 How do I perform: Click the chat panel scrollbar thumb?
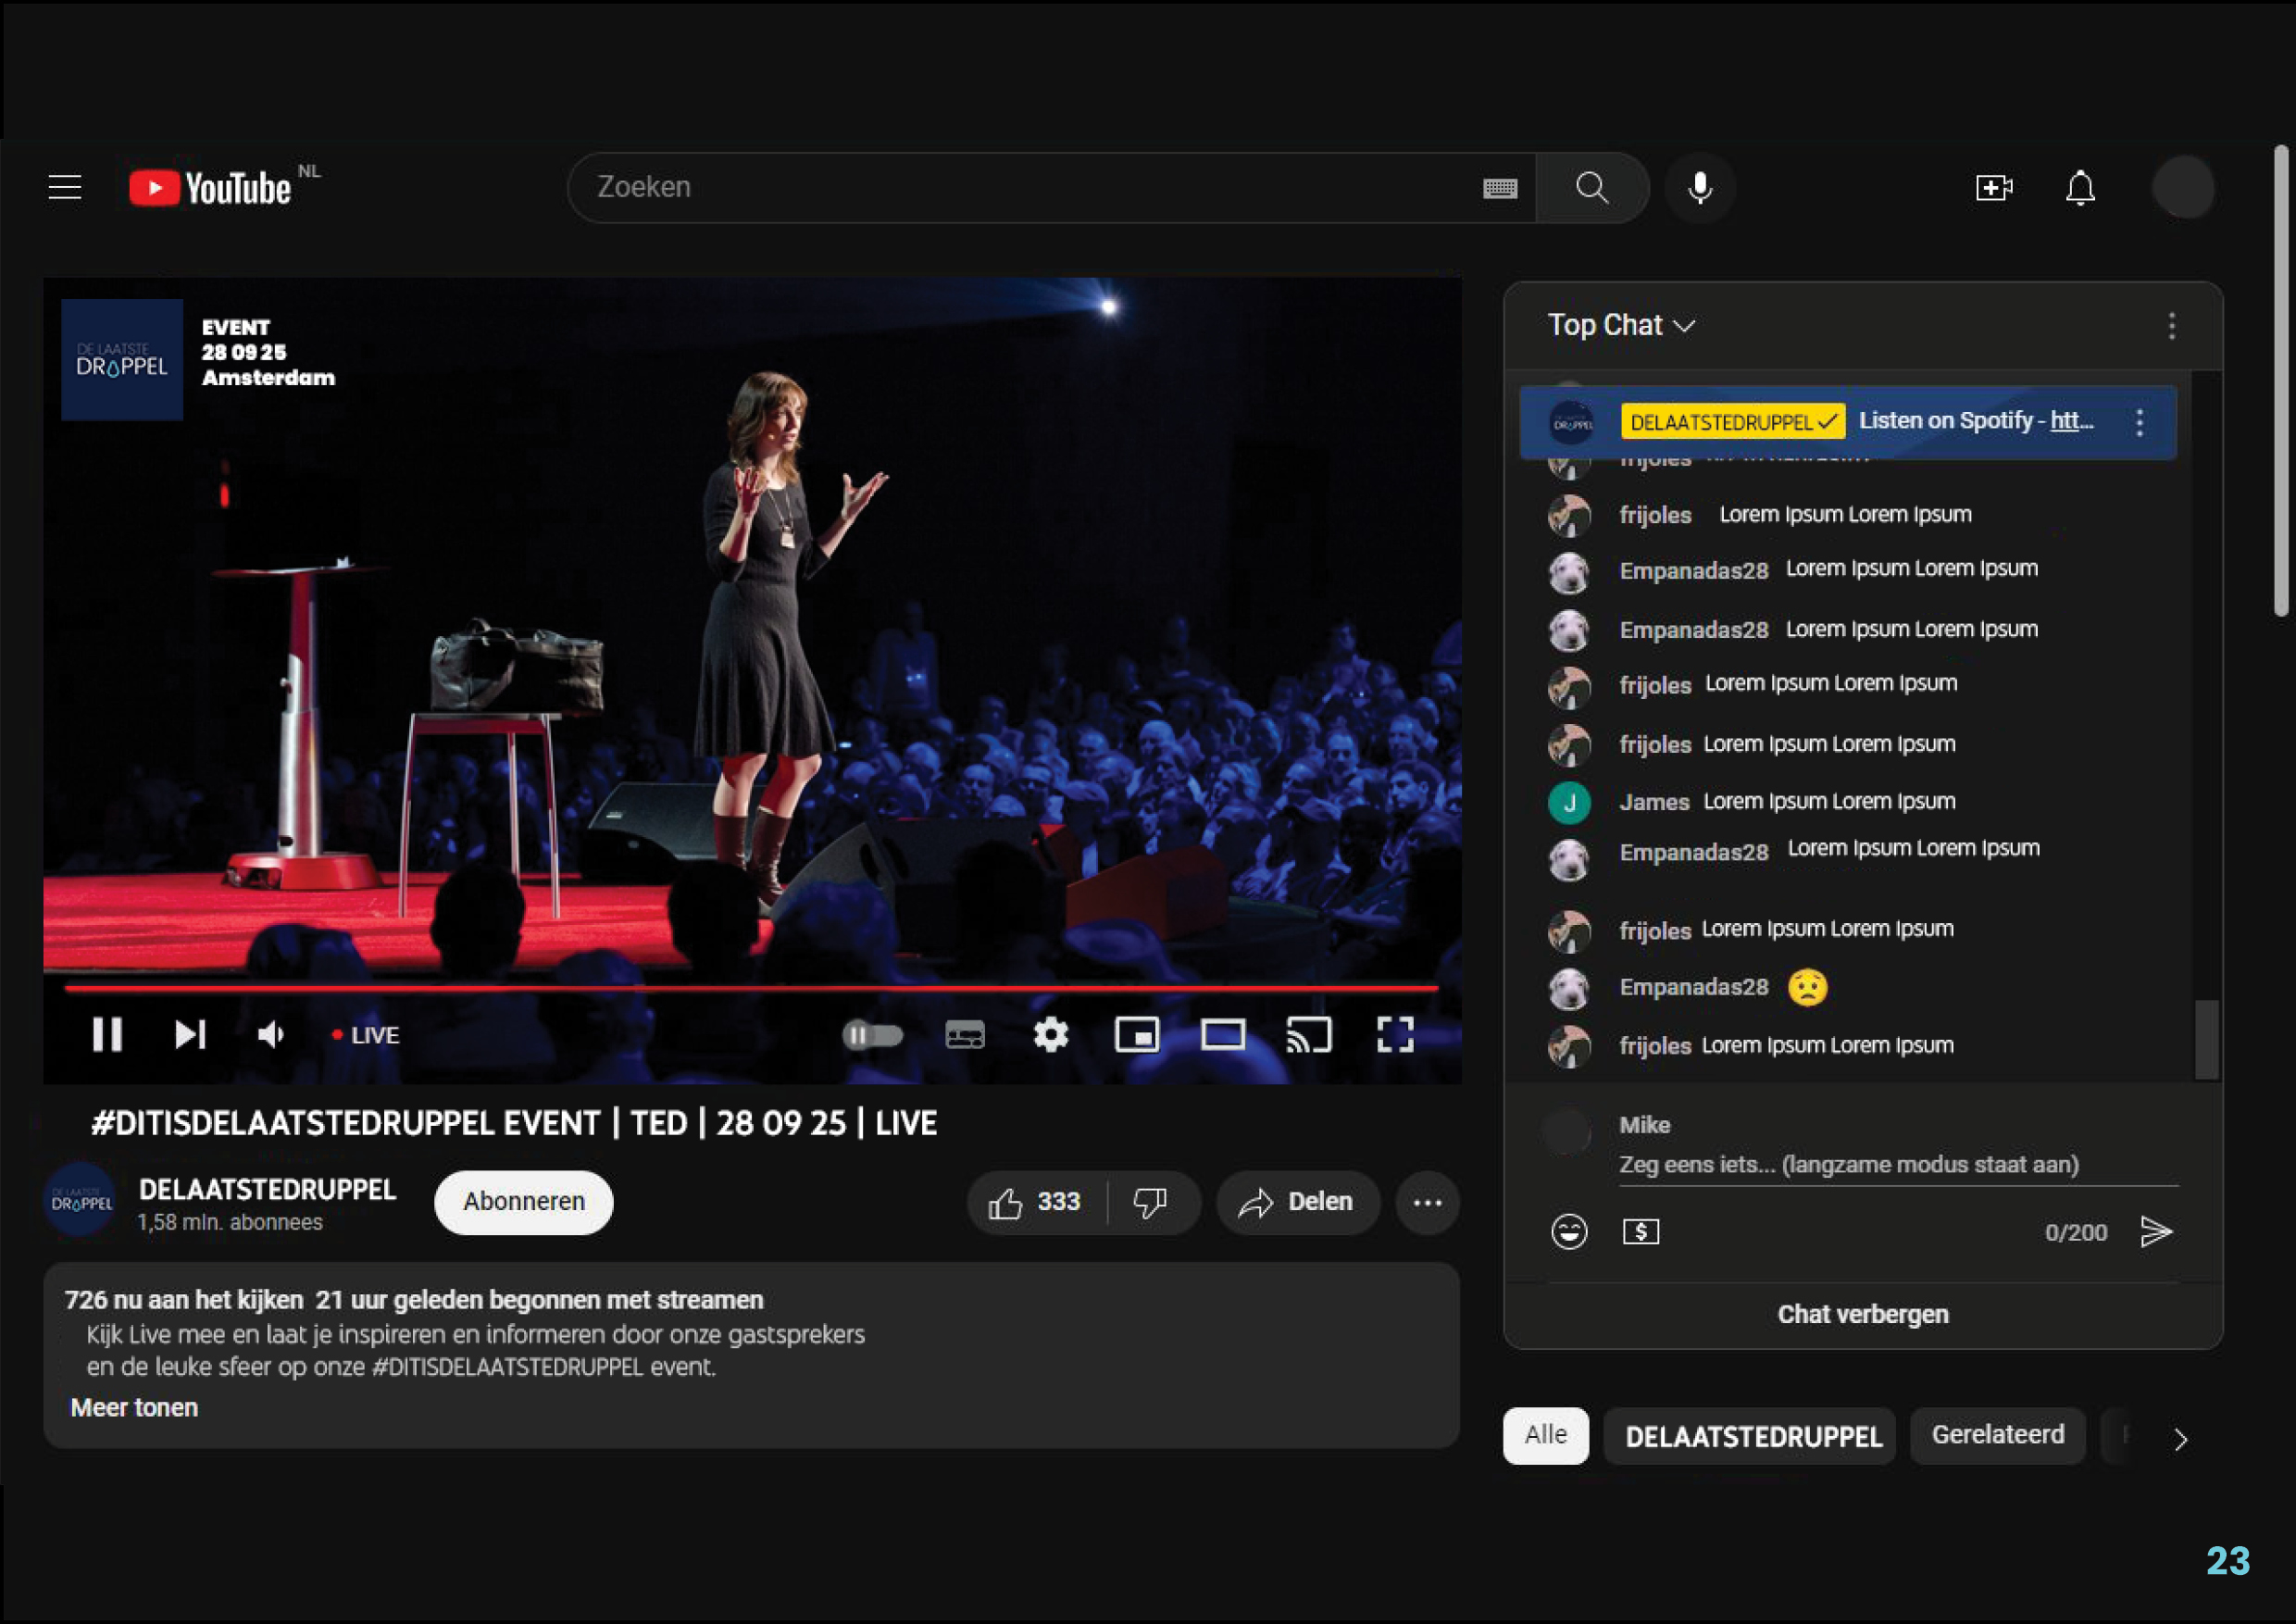pyautogui.click(x=2206, y=1039)
